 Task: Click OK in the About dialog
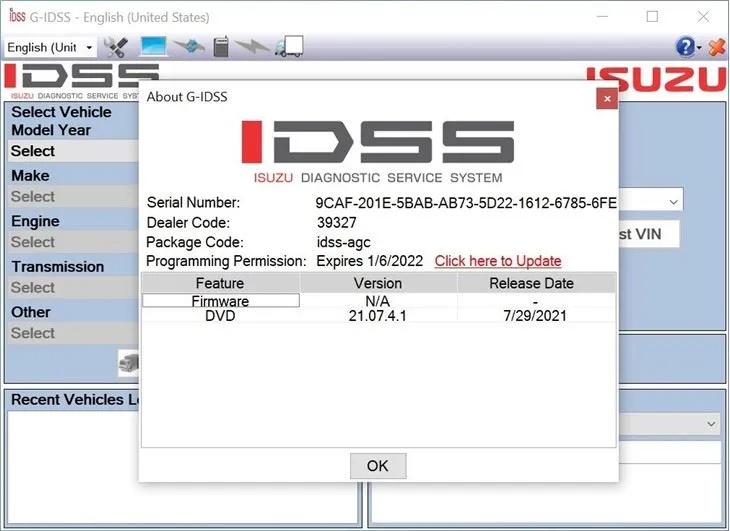[378, 466]
